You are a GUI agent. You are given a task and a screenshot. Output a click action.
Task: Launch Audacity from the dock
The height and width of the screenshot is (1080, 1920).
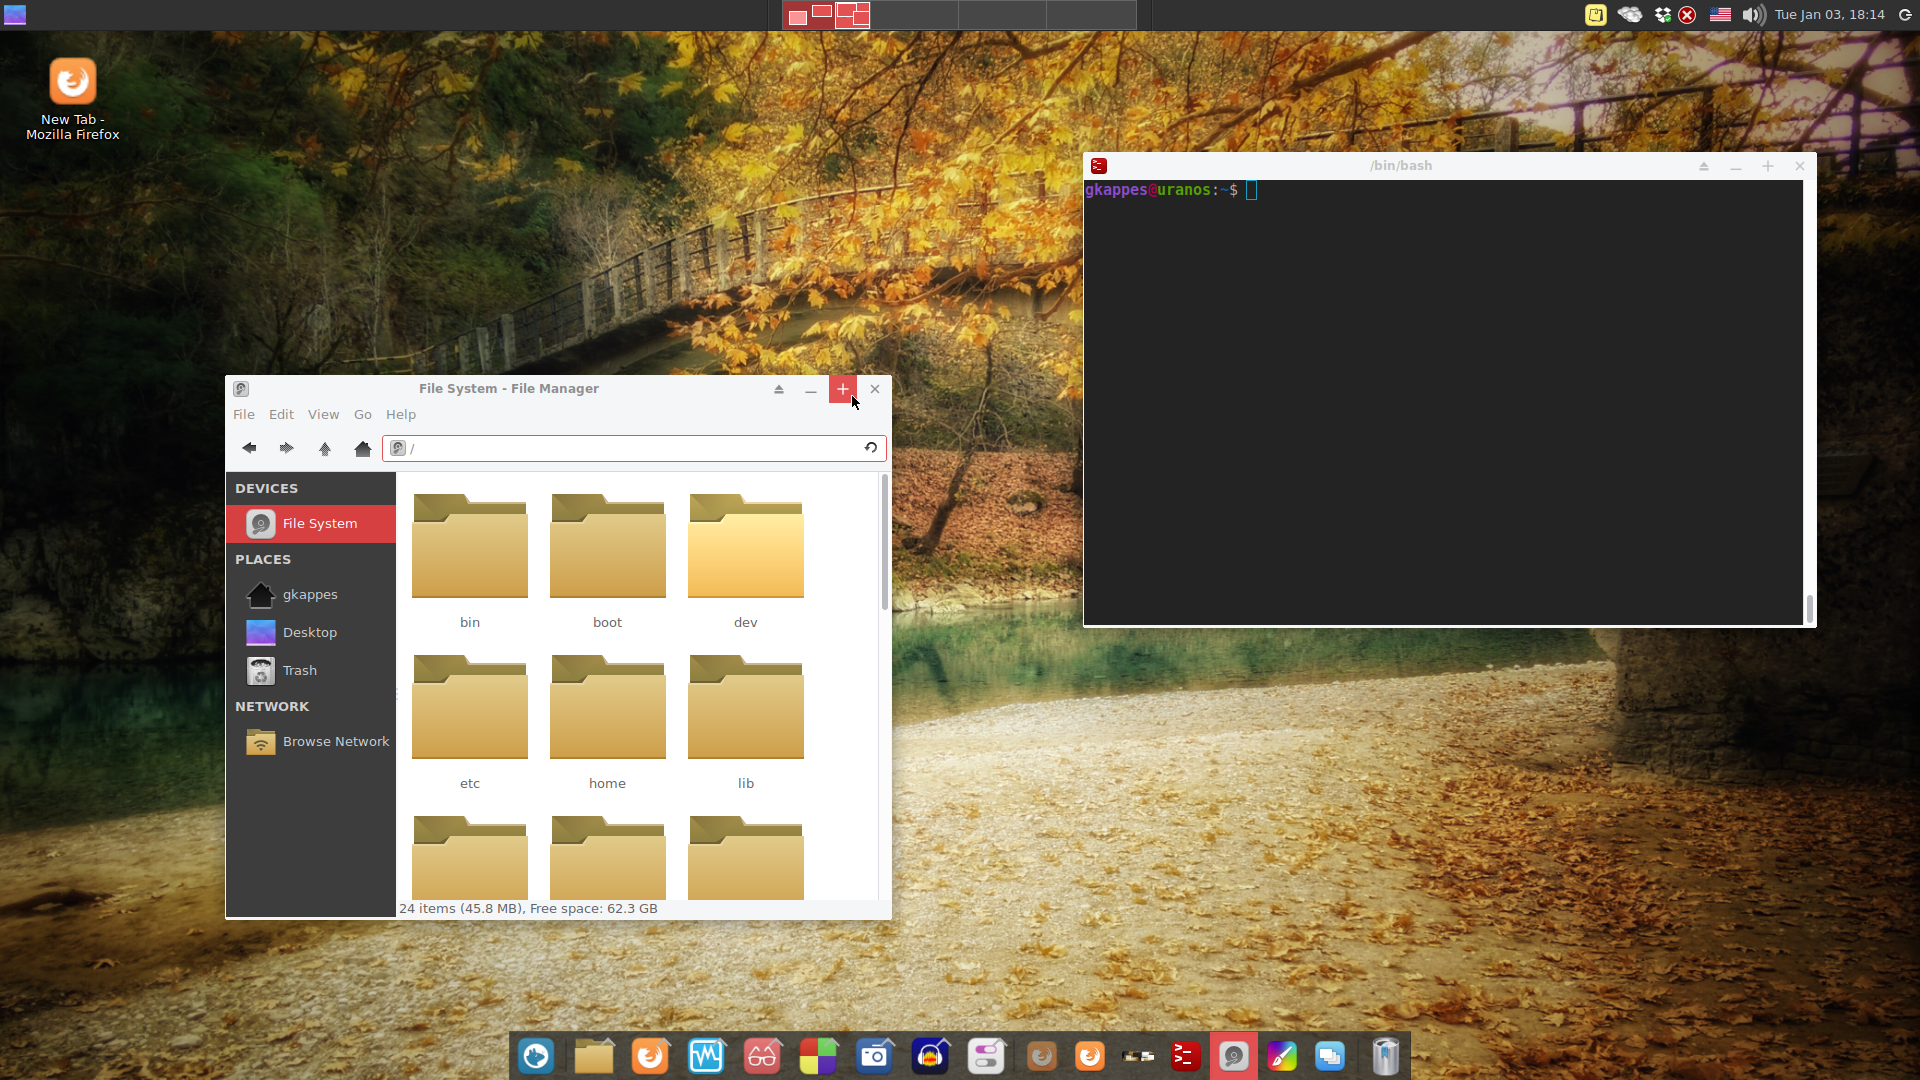click(x=930, y=1056)
